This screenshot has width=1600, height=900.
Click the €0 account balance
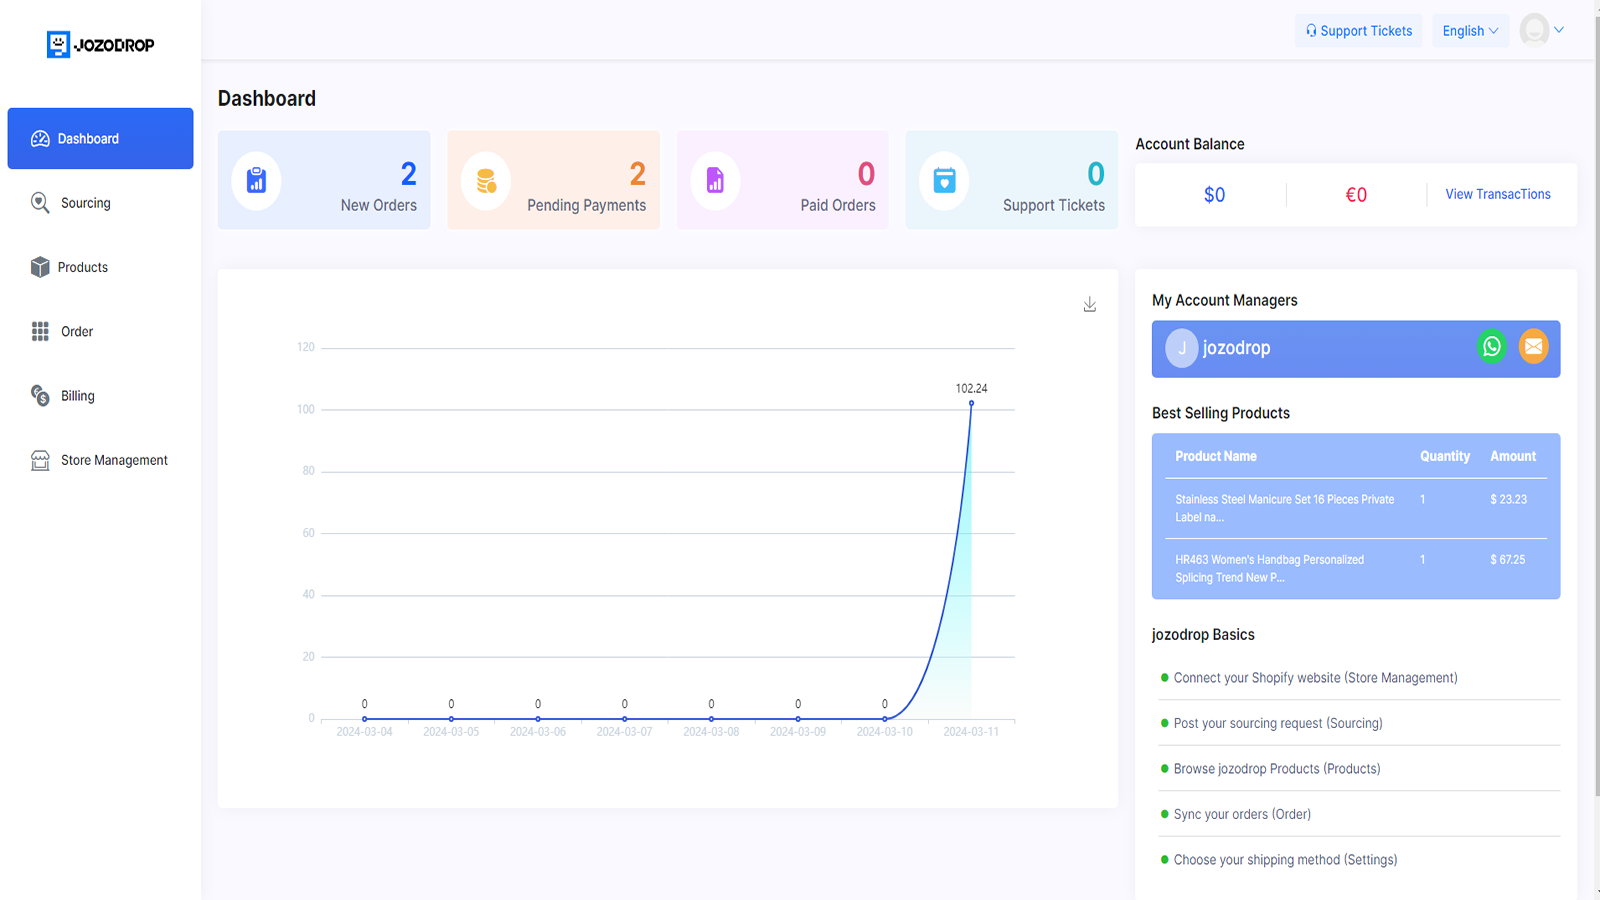[1356, 195]
